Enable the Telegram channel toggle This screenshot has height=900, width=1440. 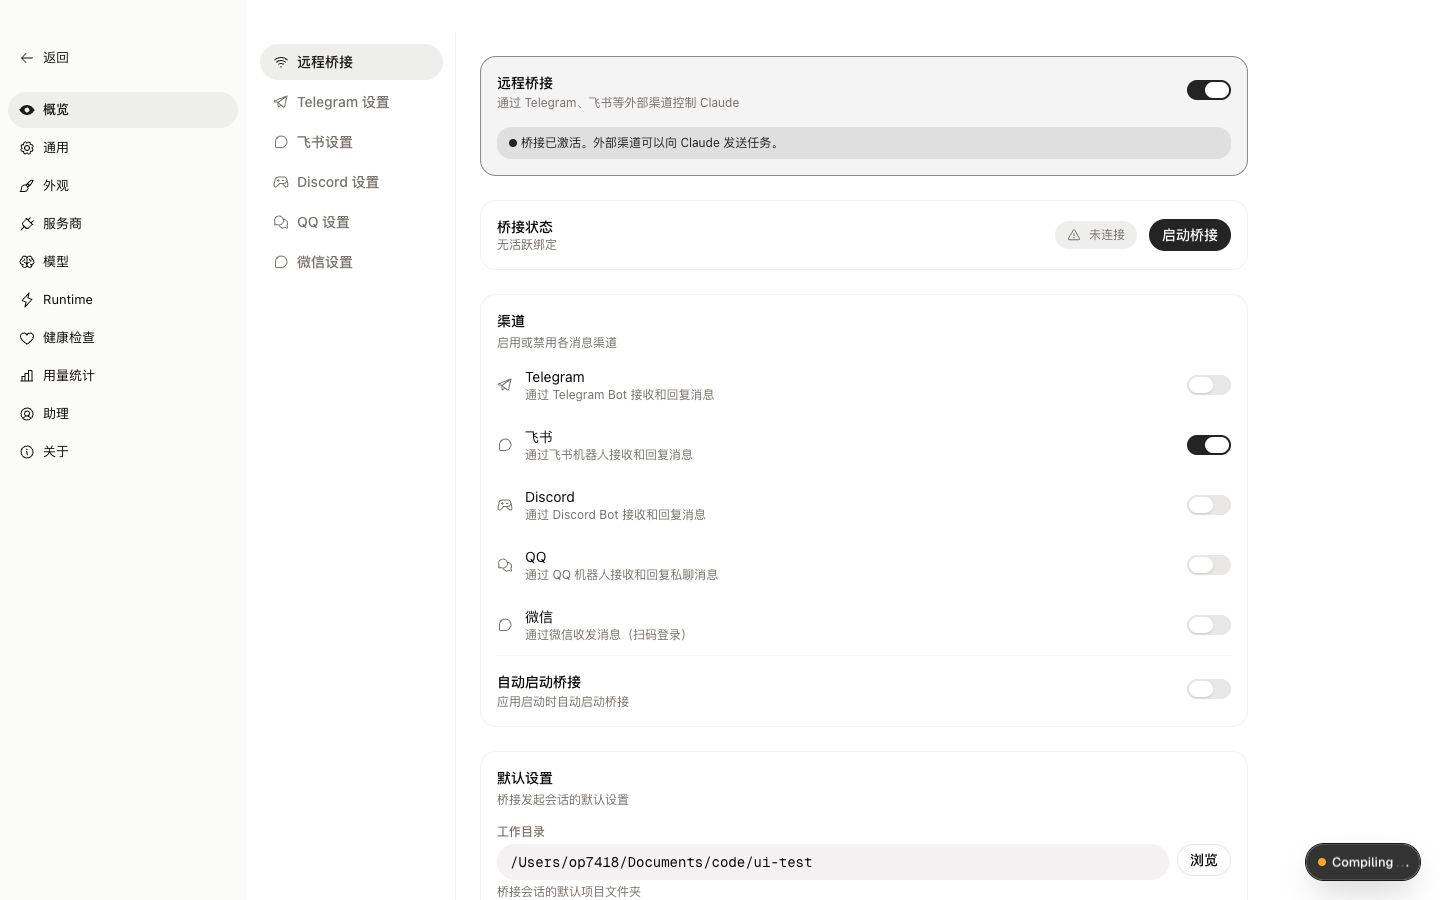[x=1209, y=385]
